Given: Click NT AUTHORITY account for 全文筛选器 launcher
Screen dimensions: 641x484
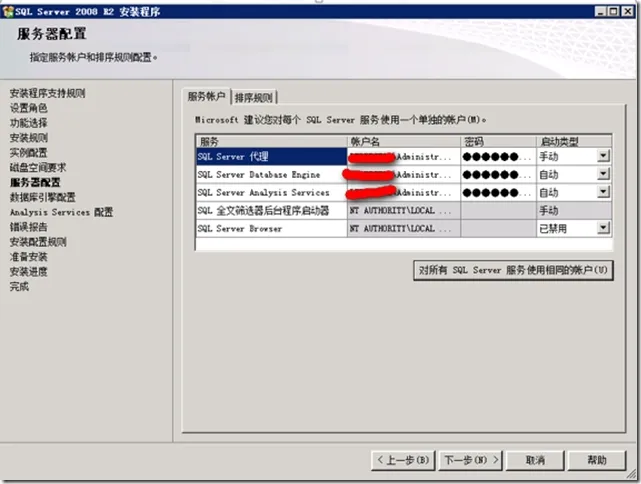Looking at the screenshot, I should tap(404, 211).
